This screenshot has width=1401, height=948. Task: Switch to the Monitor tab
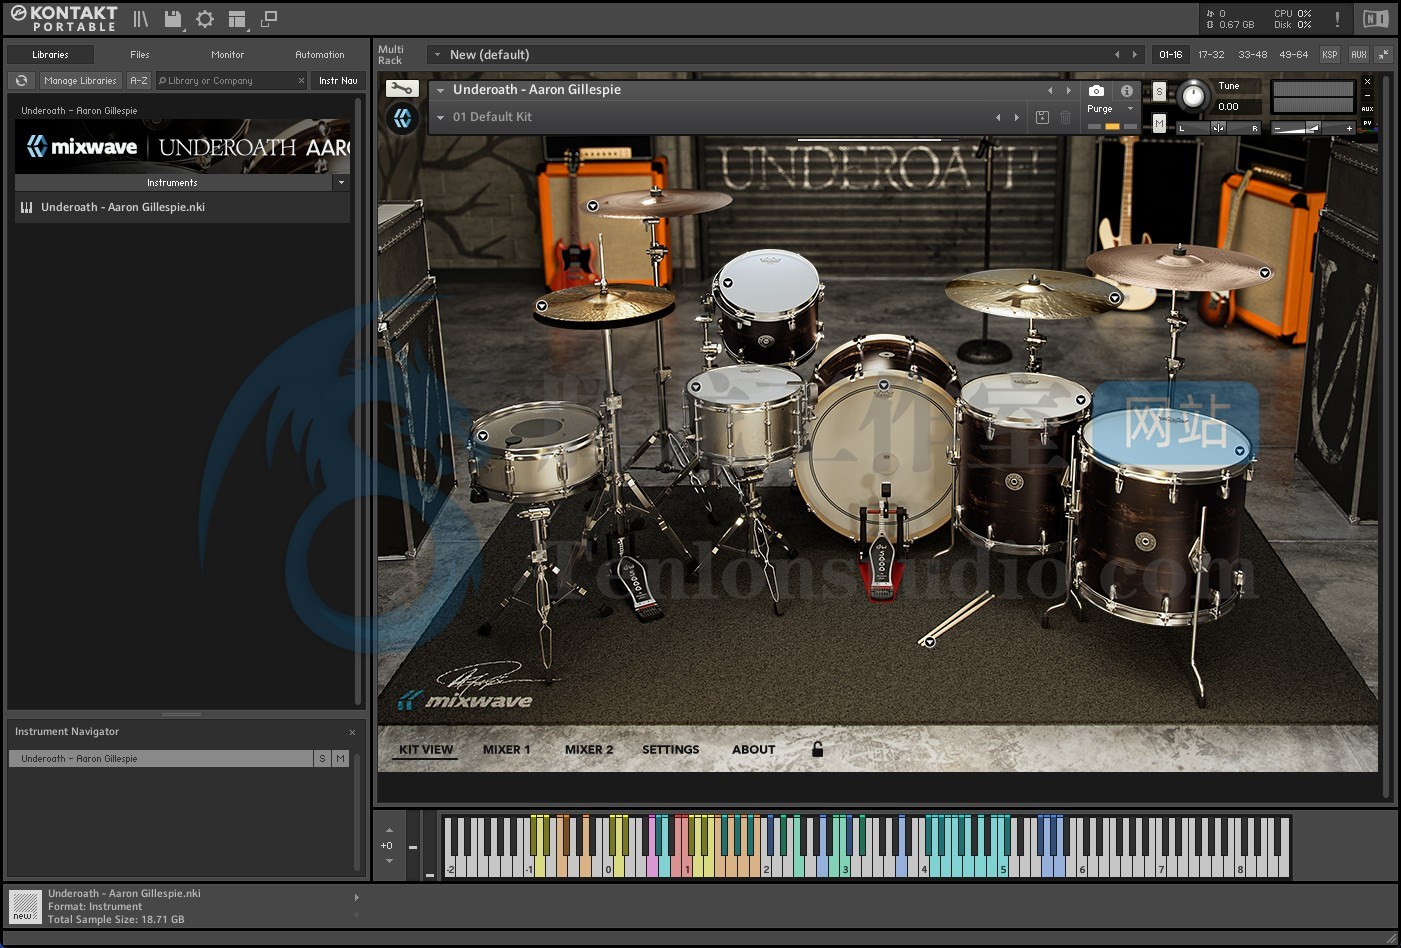pyautogui.click(x=227, y=54)
